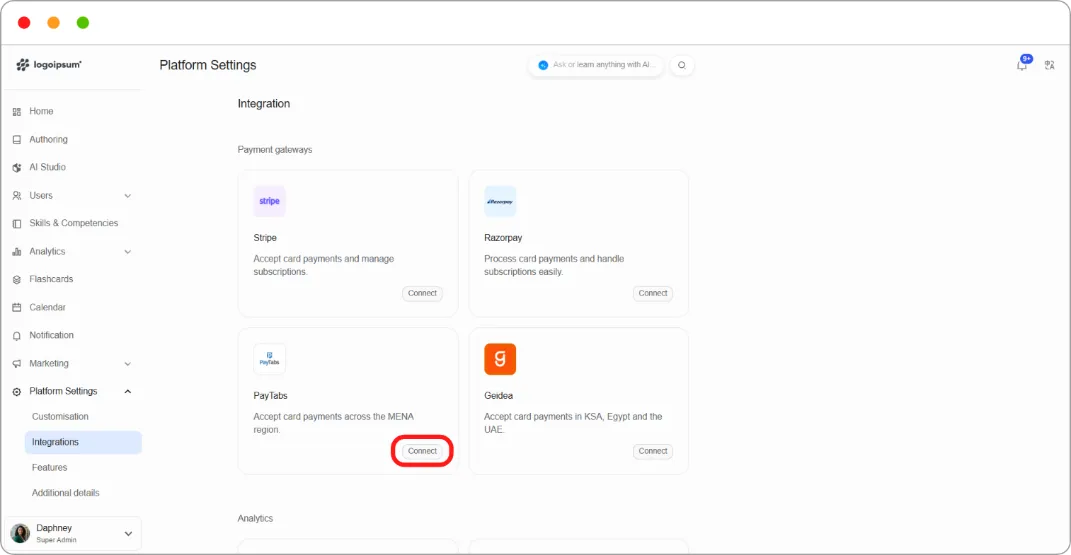The height and width of the screenshot is (555, 1071).
Task: Connect the Geidea payment gateway
Action: (x=653, y=451)
